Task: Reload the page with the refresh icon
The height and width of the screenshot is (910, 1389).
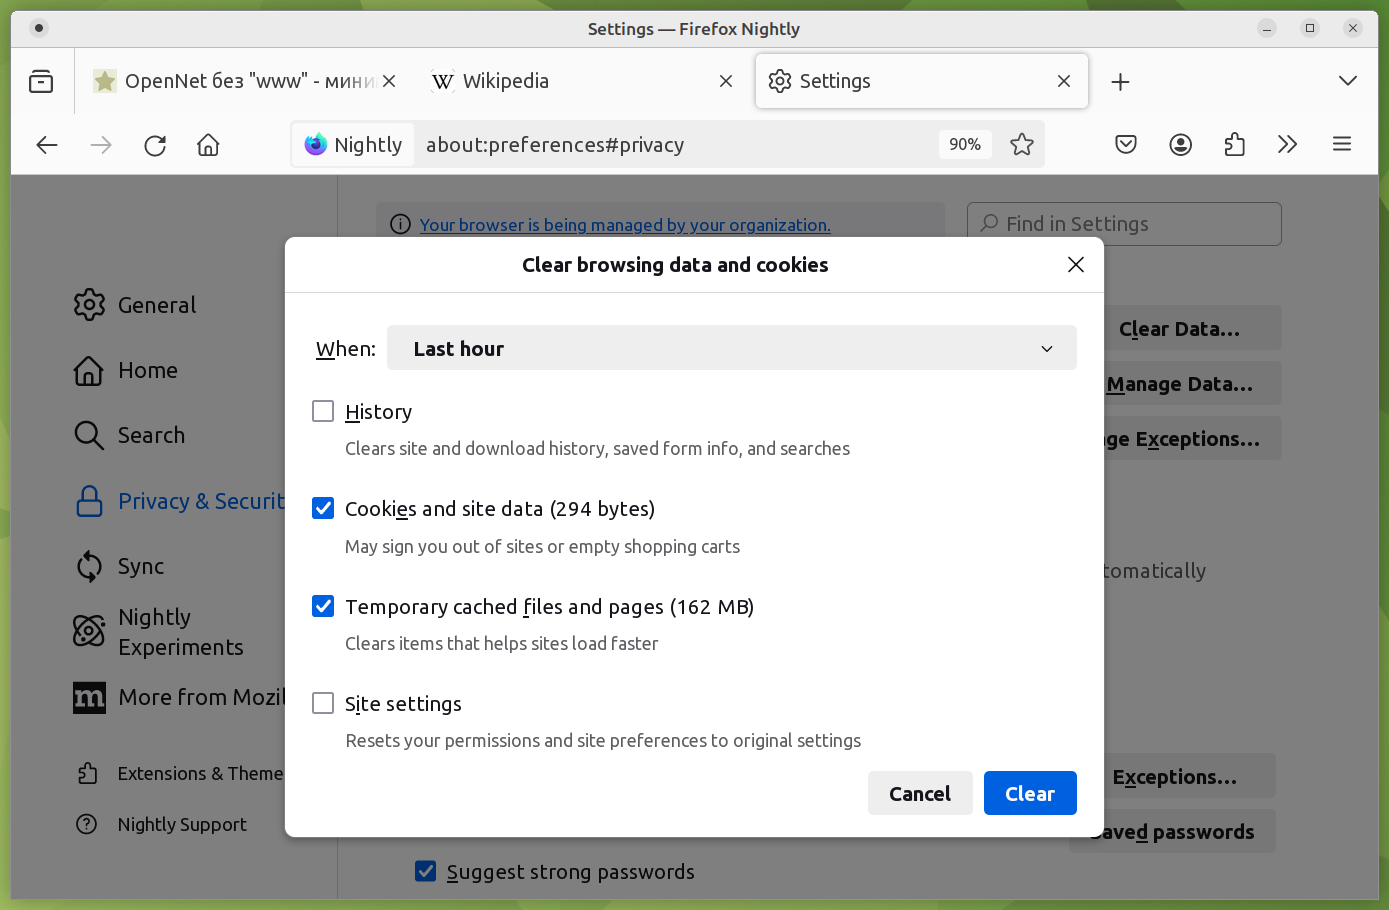Action: tap(155, 145)
